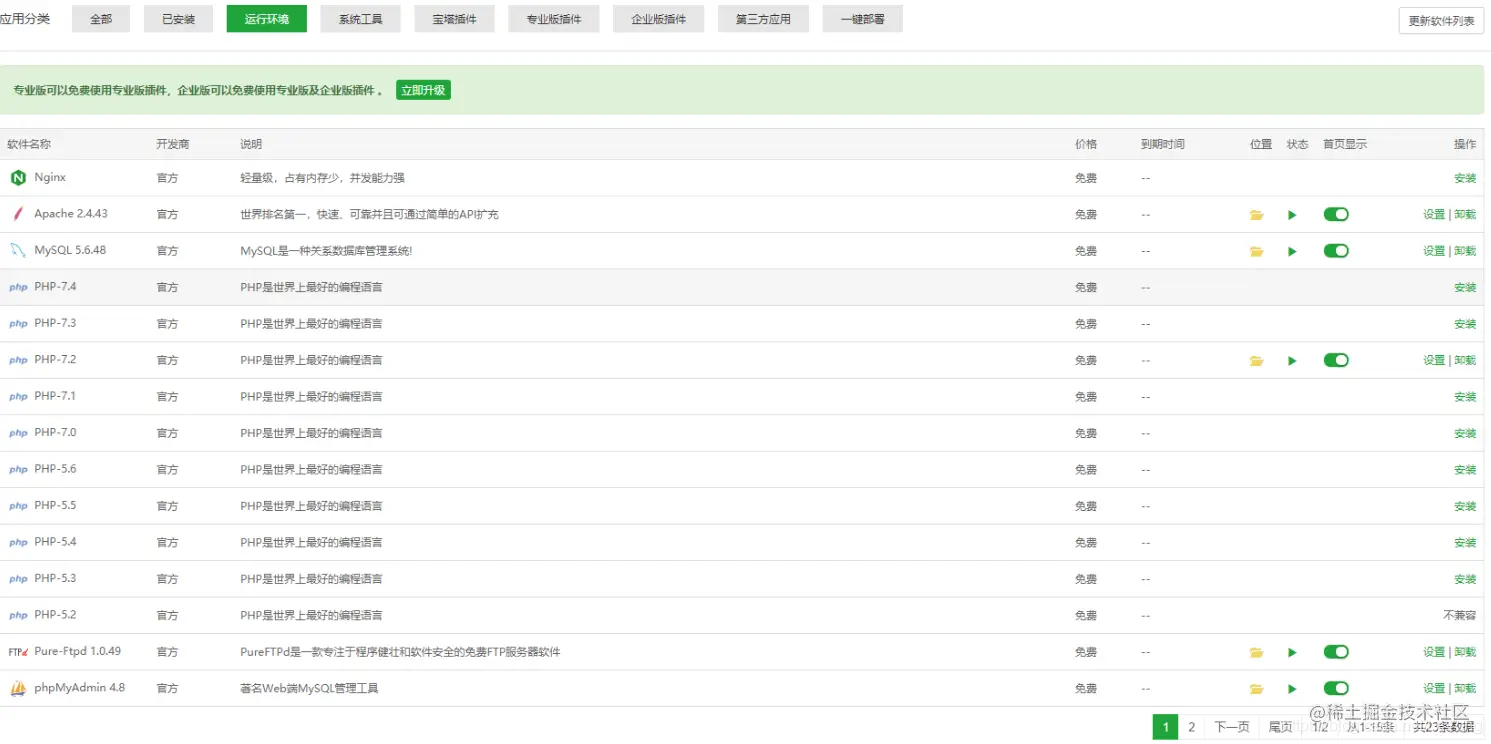This screenshot has height=744, width=1491.
Task: Click the Pure-Ftpd 1.0.49 software name
Action: click(77, 652)
